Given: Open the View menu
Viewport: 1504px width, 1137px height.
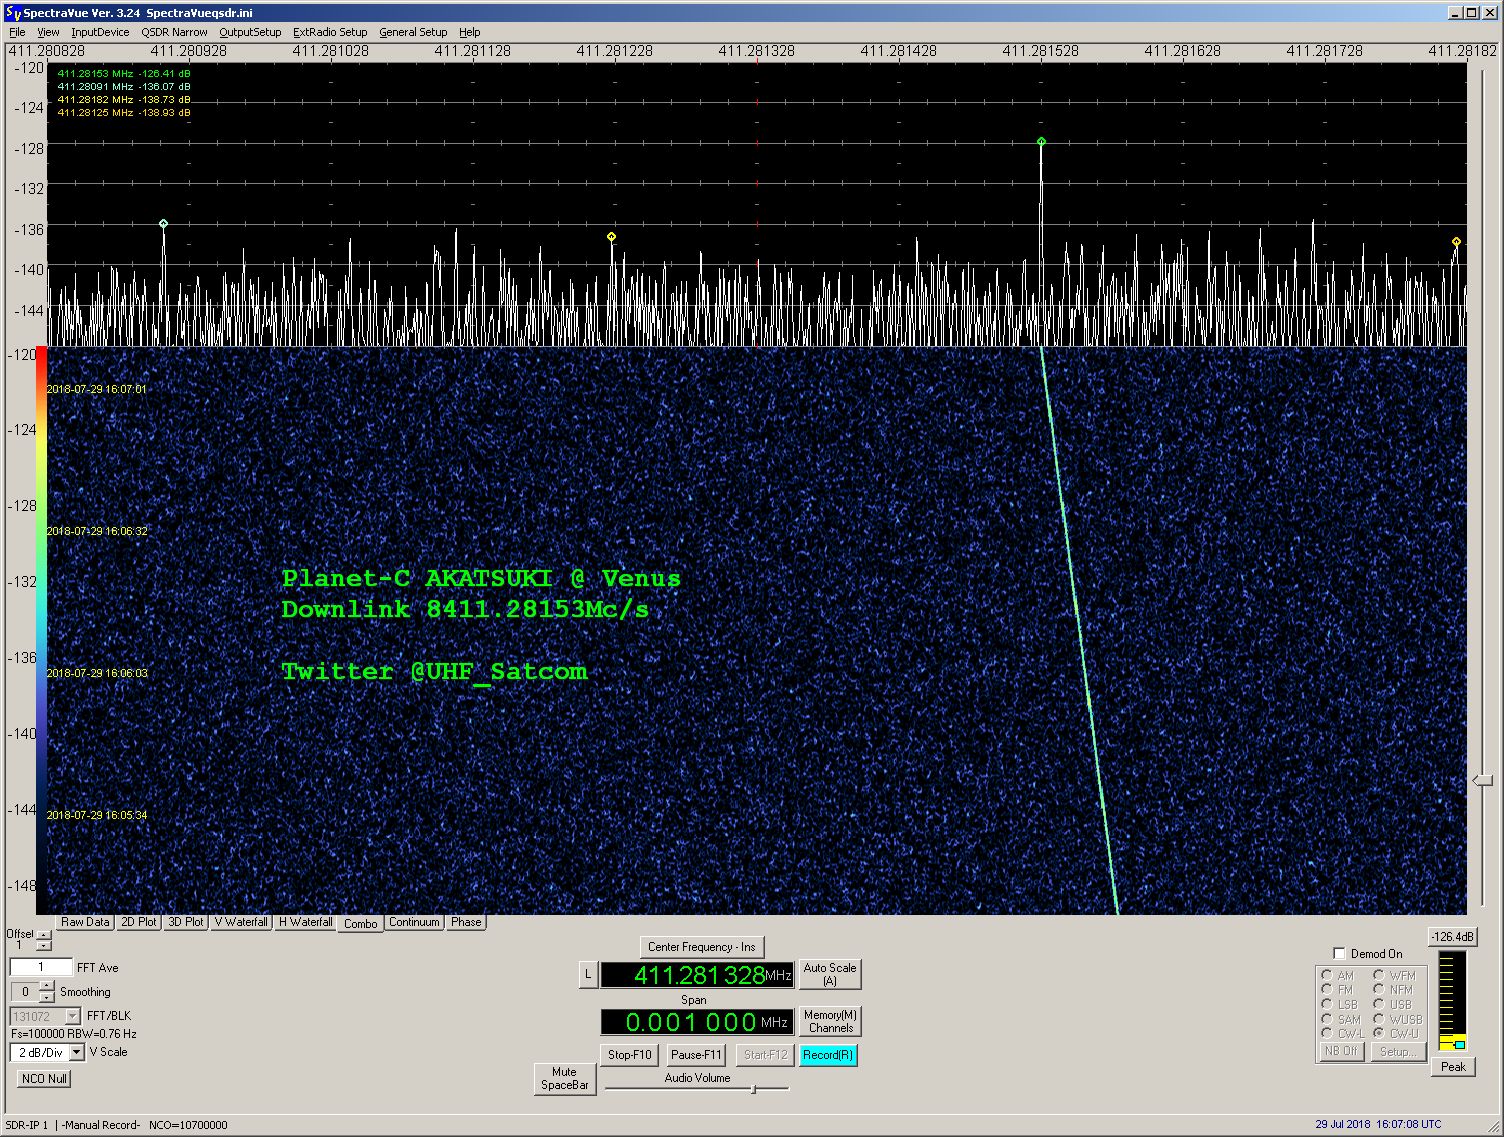Looking at the screenshot, I should [x=48, y=32].
